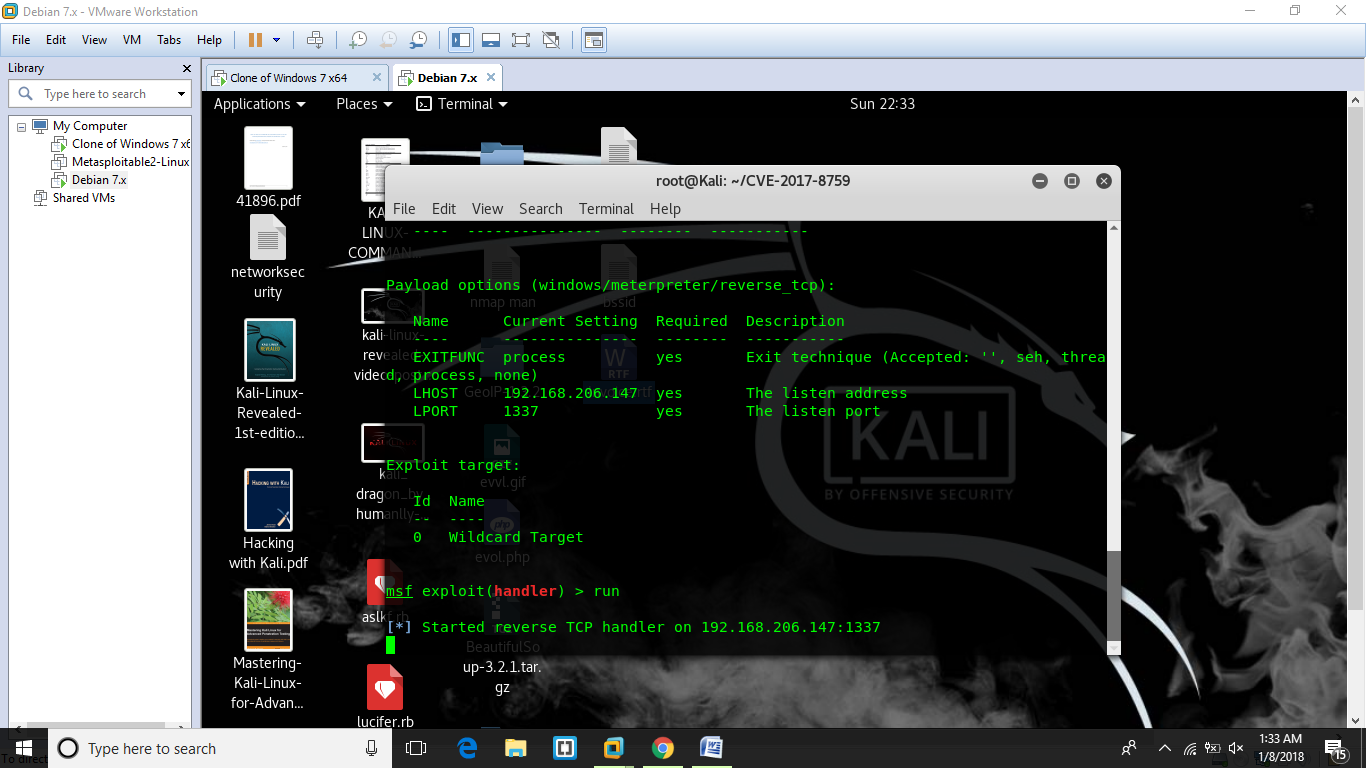Viewport: 1366px width, 768px height.
Task: Select Shared VMs in the Library tree
Action: point(75,198)
